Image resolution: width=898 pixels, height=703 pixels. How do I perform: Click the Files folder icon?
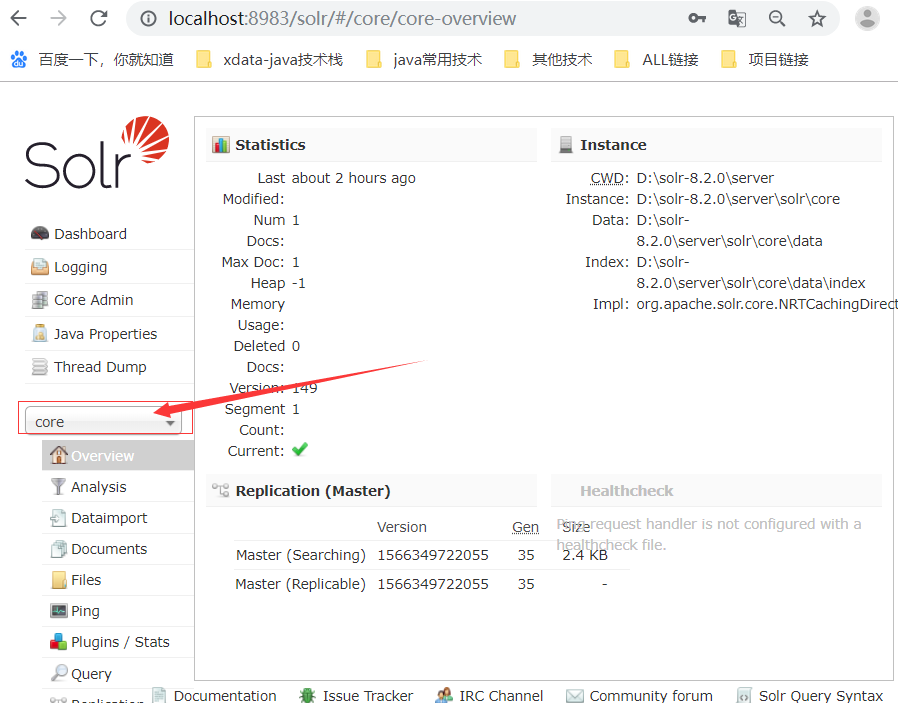point(59,580)
